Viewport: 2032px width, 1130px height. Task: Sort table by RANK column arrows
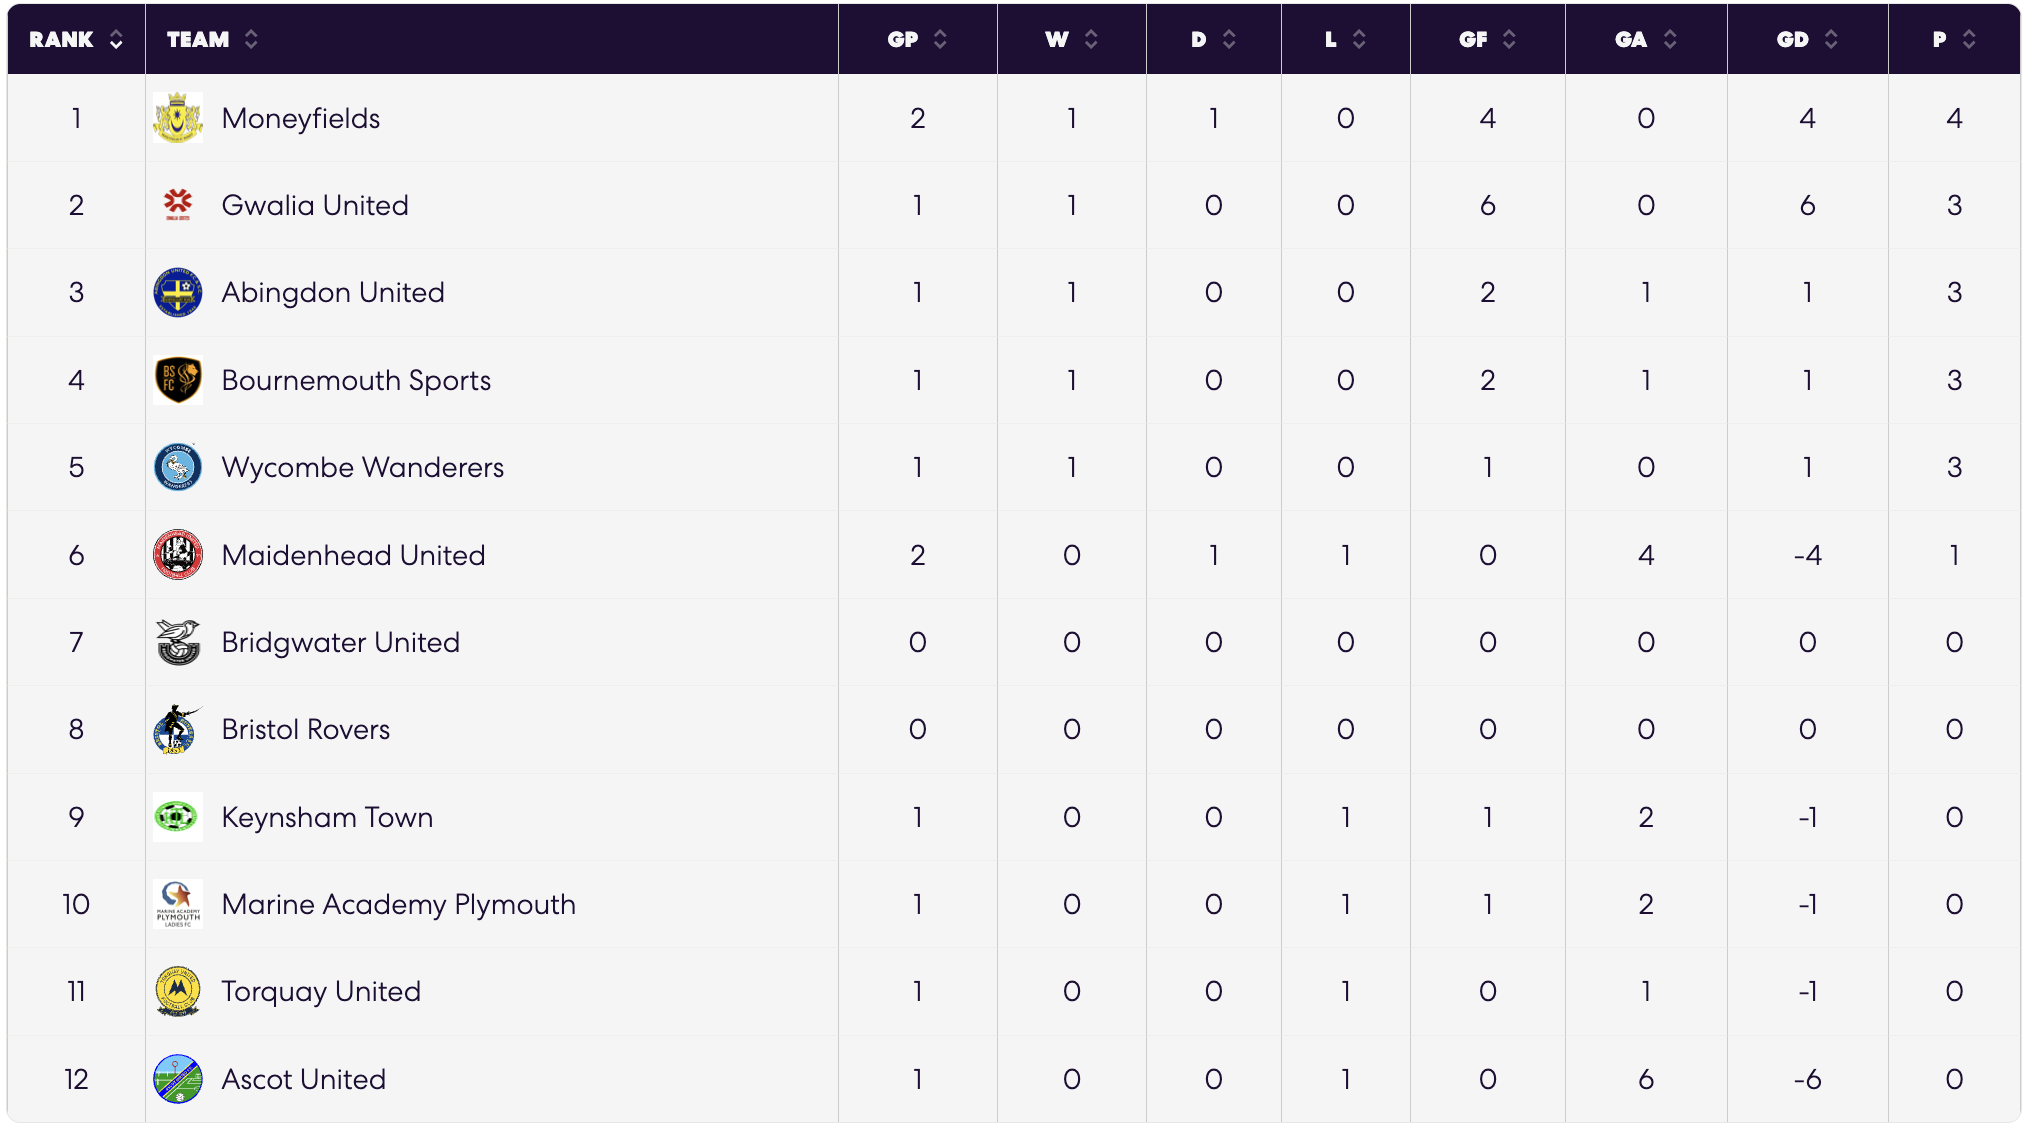(x=116, y=39)
